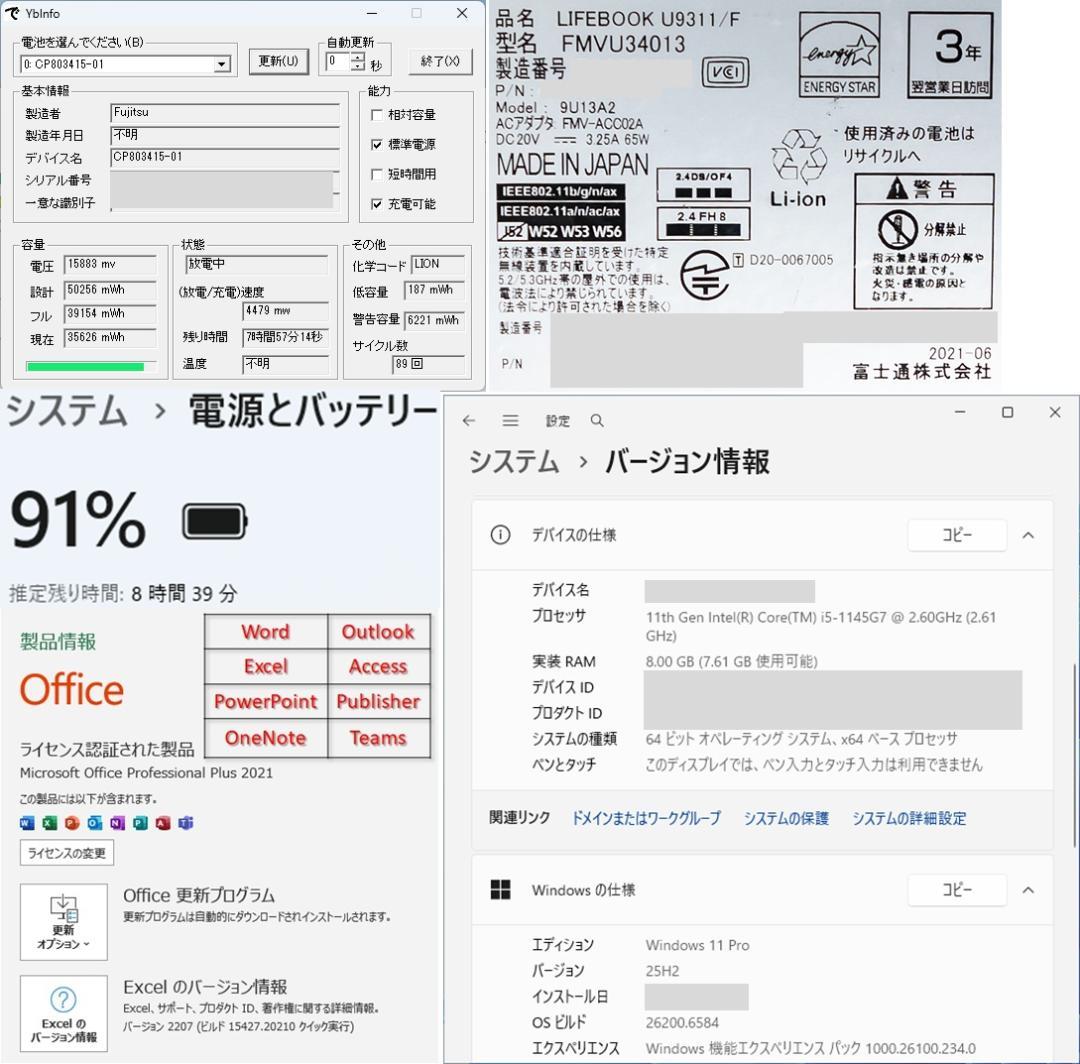
Task: Click the デバイス名 field CP803415-01
Action: pos(225,157)
